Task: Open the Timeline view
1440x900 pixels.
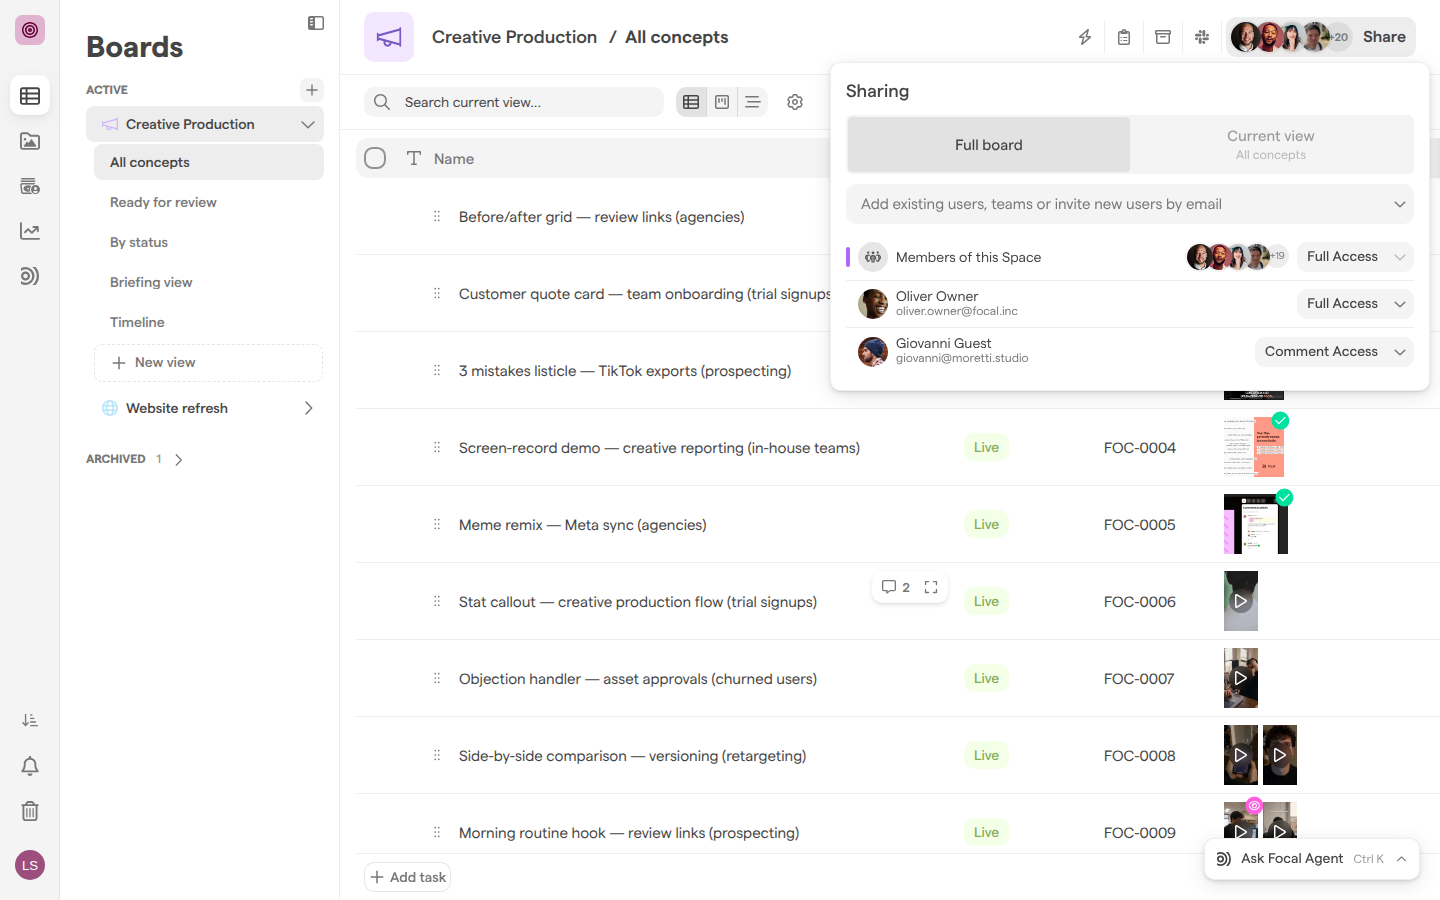Action: coord(209,322)
